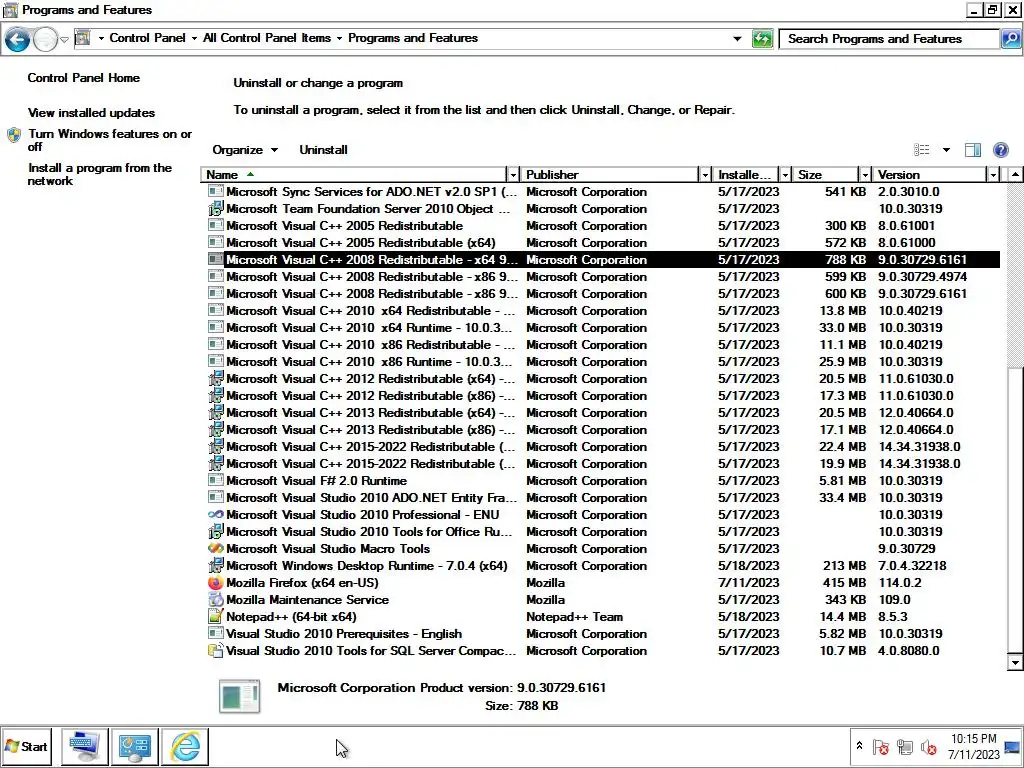Select Visual C++ 2013 Redistributable (x86) row
This screenshot has width=1024, height=768.
(601, 430)
